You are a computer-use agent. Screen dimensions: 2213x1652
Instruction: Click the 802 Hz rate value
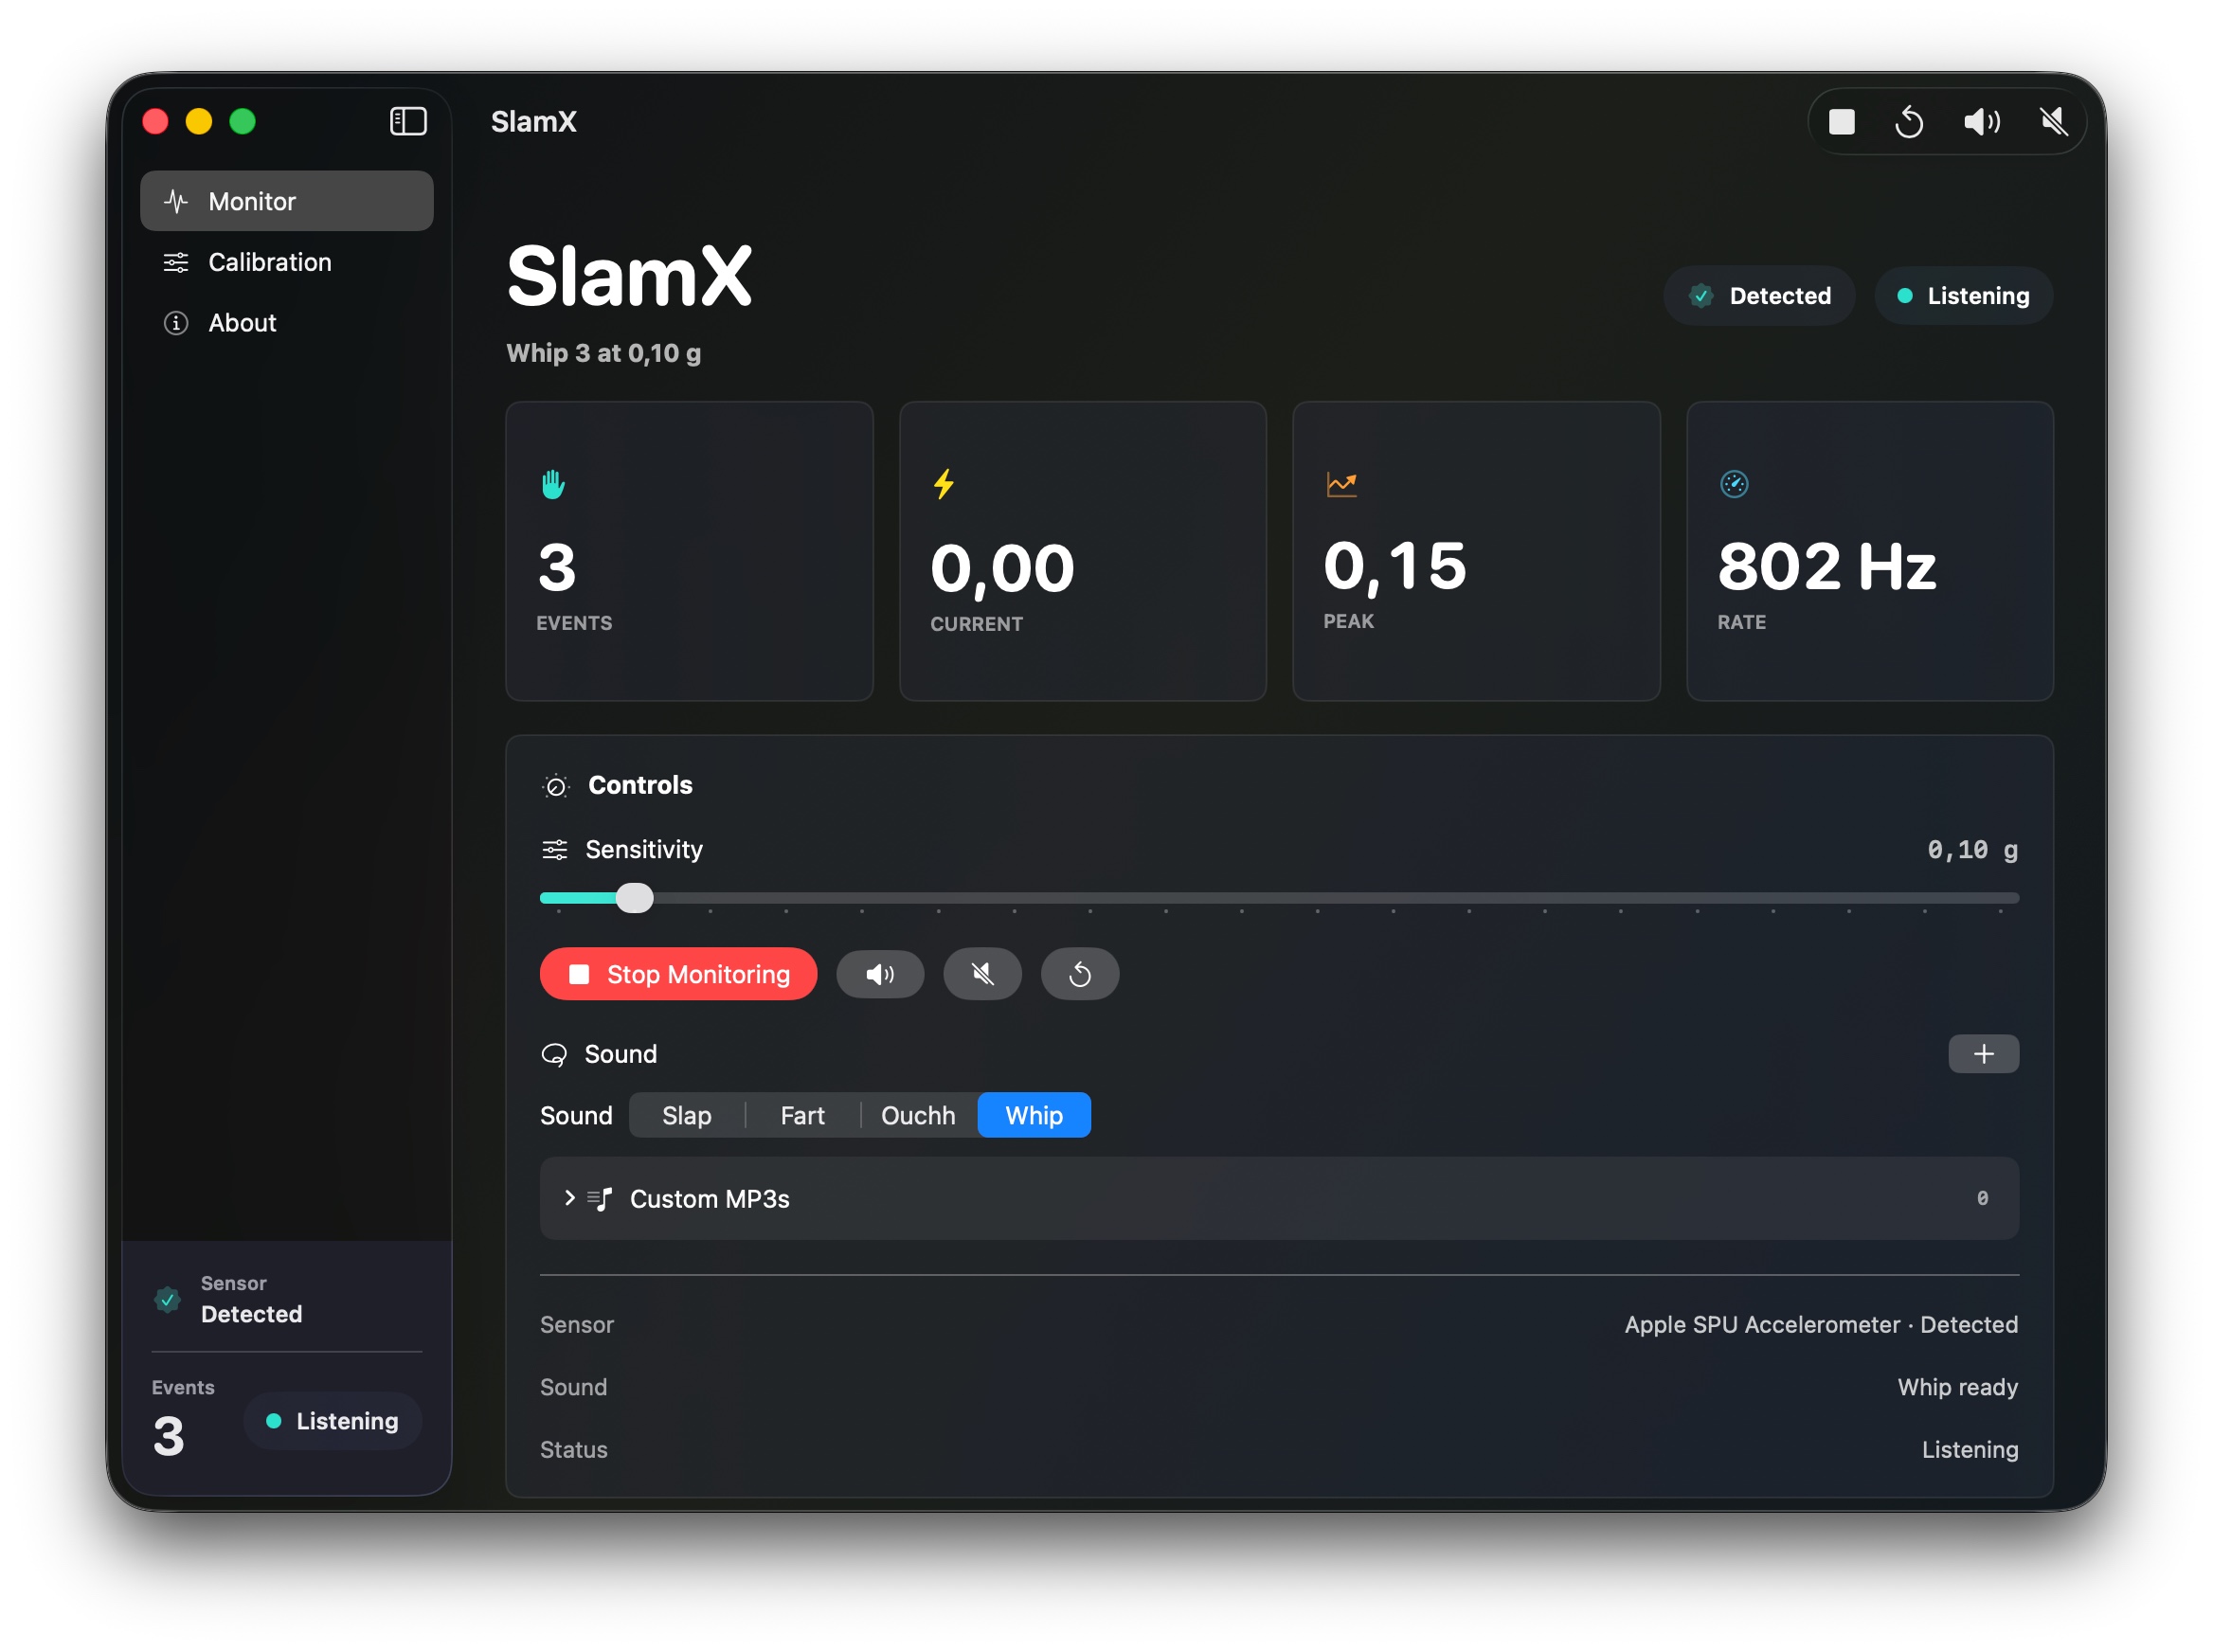pyautogui.click(x=1826, y=567)
